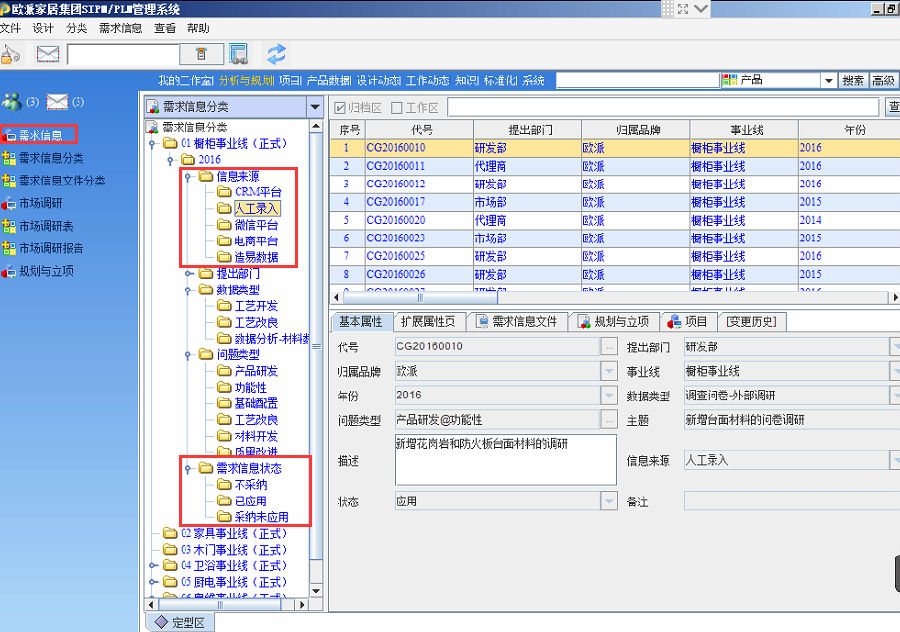The width and height of the screenshot is (900, 632).
Task: Collapse the 信息来源 tree node
Action: (x=188, y=176)
